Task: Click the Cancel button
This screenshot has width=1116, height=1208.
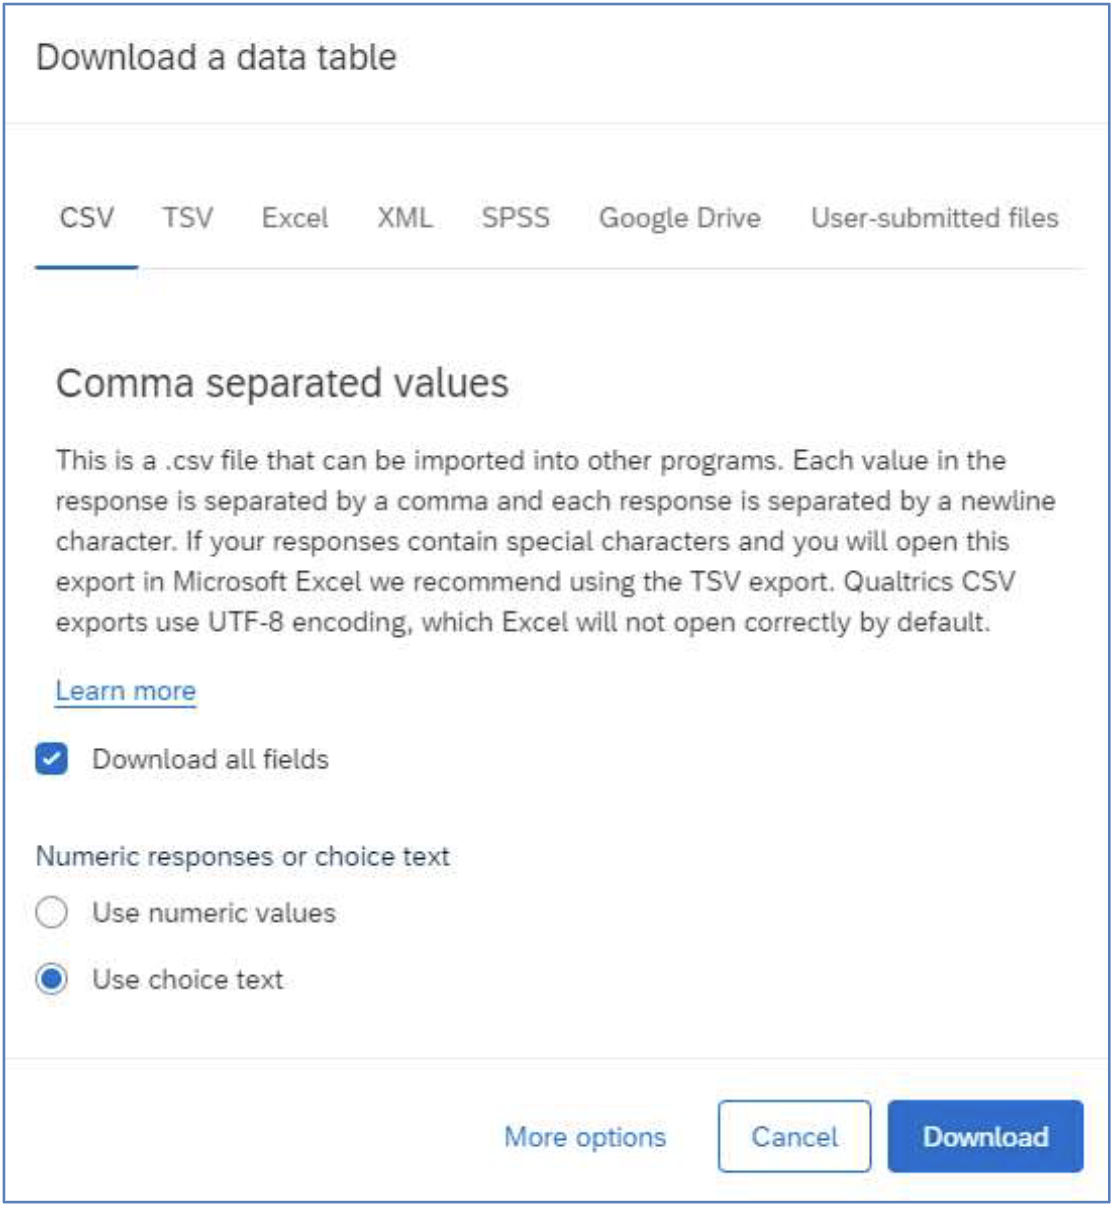Action: point(795,1137)
